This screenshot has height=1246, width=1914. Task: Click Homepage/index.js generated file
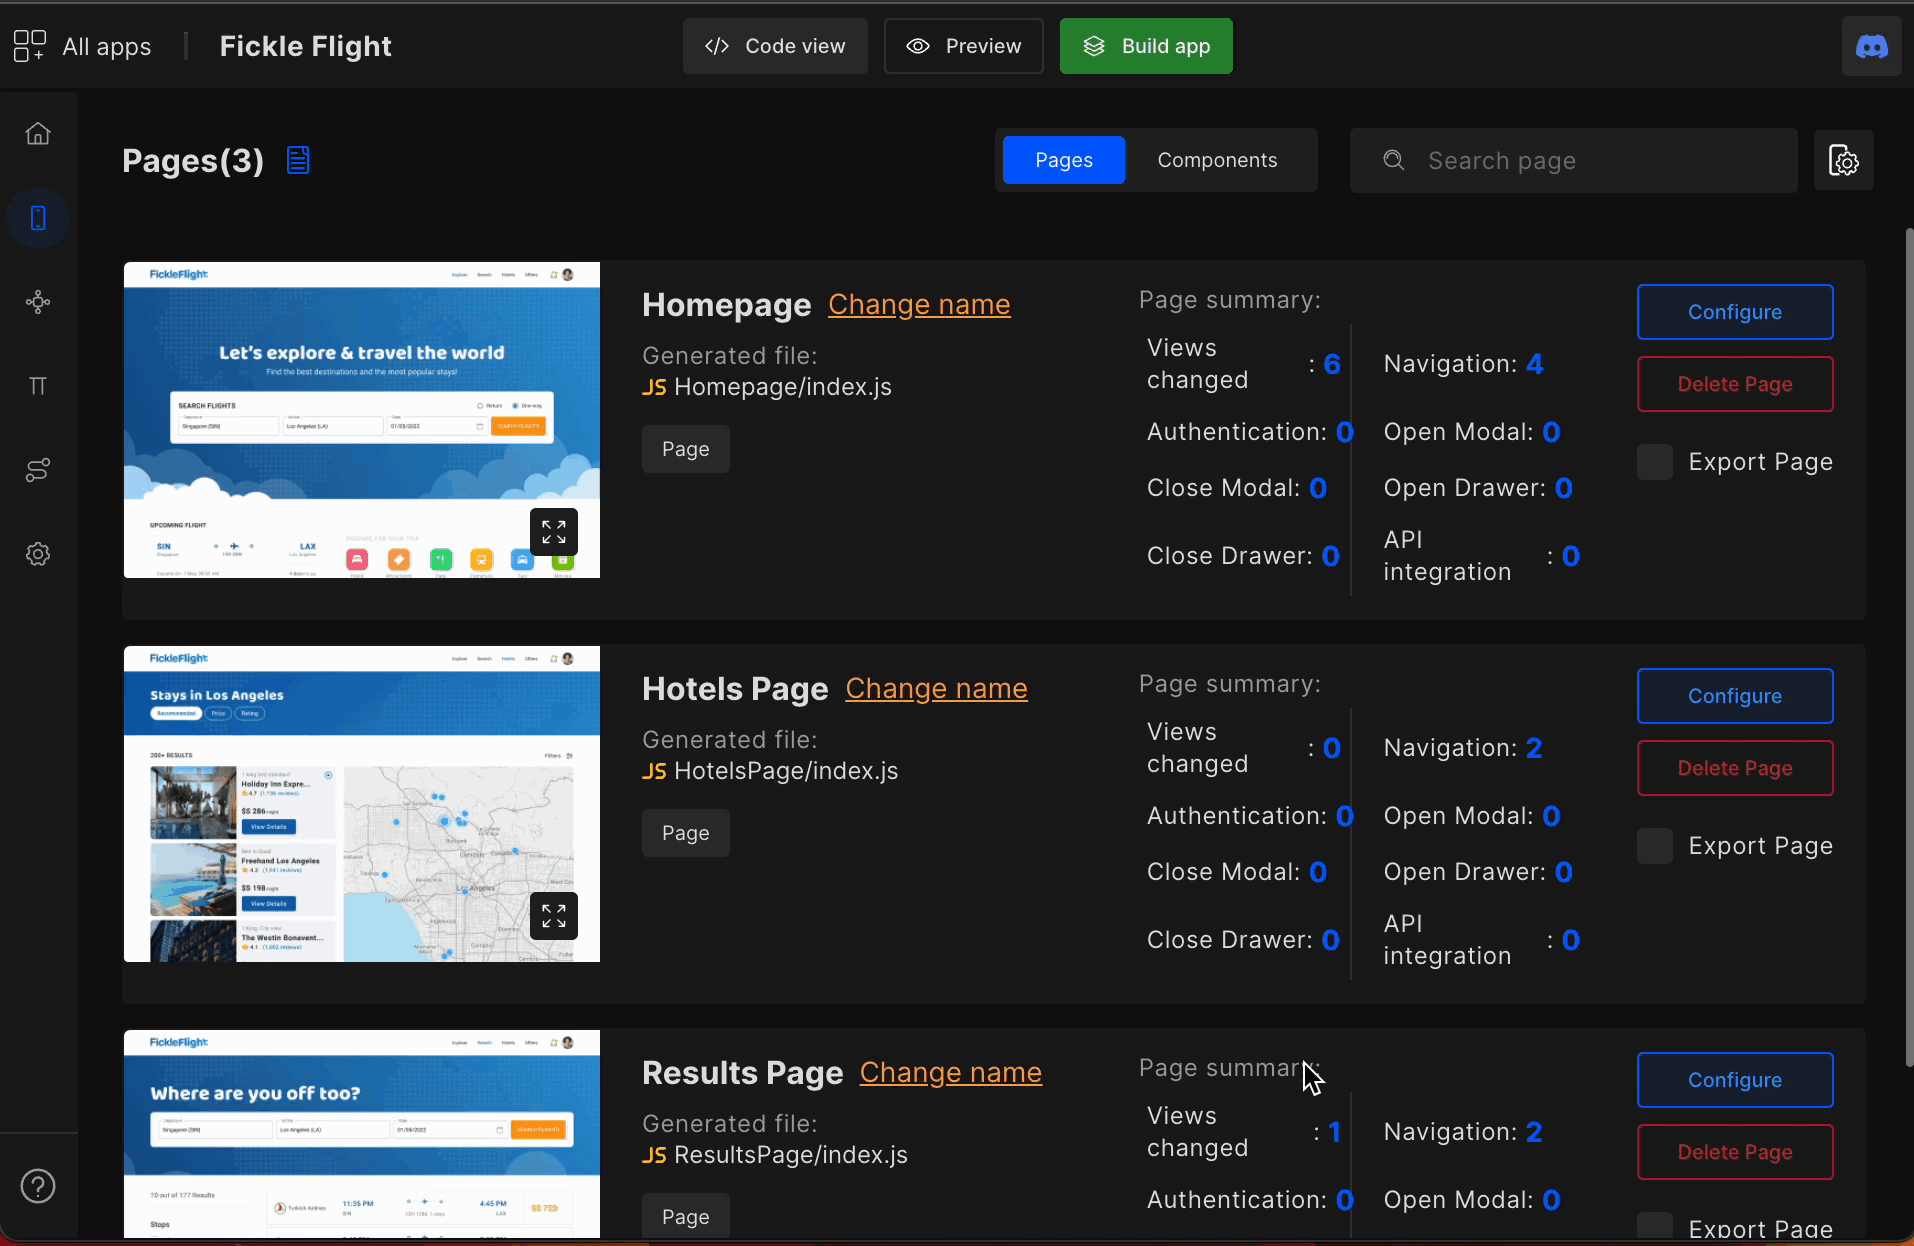tap(767, 387)
